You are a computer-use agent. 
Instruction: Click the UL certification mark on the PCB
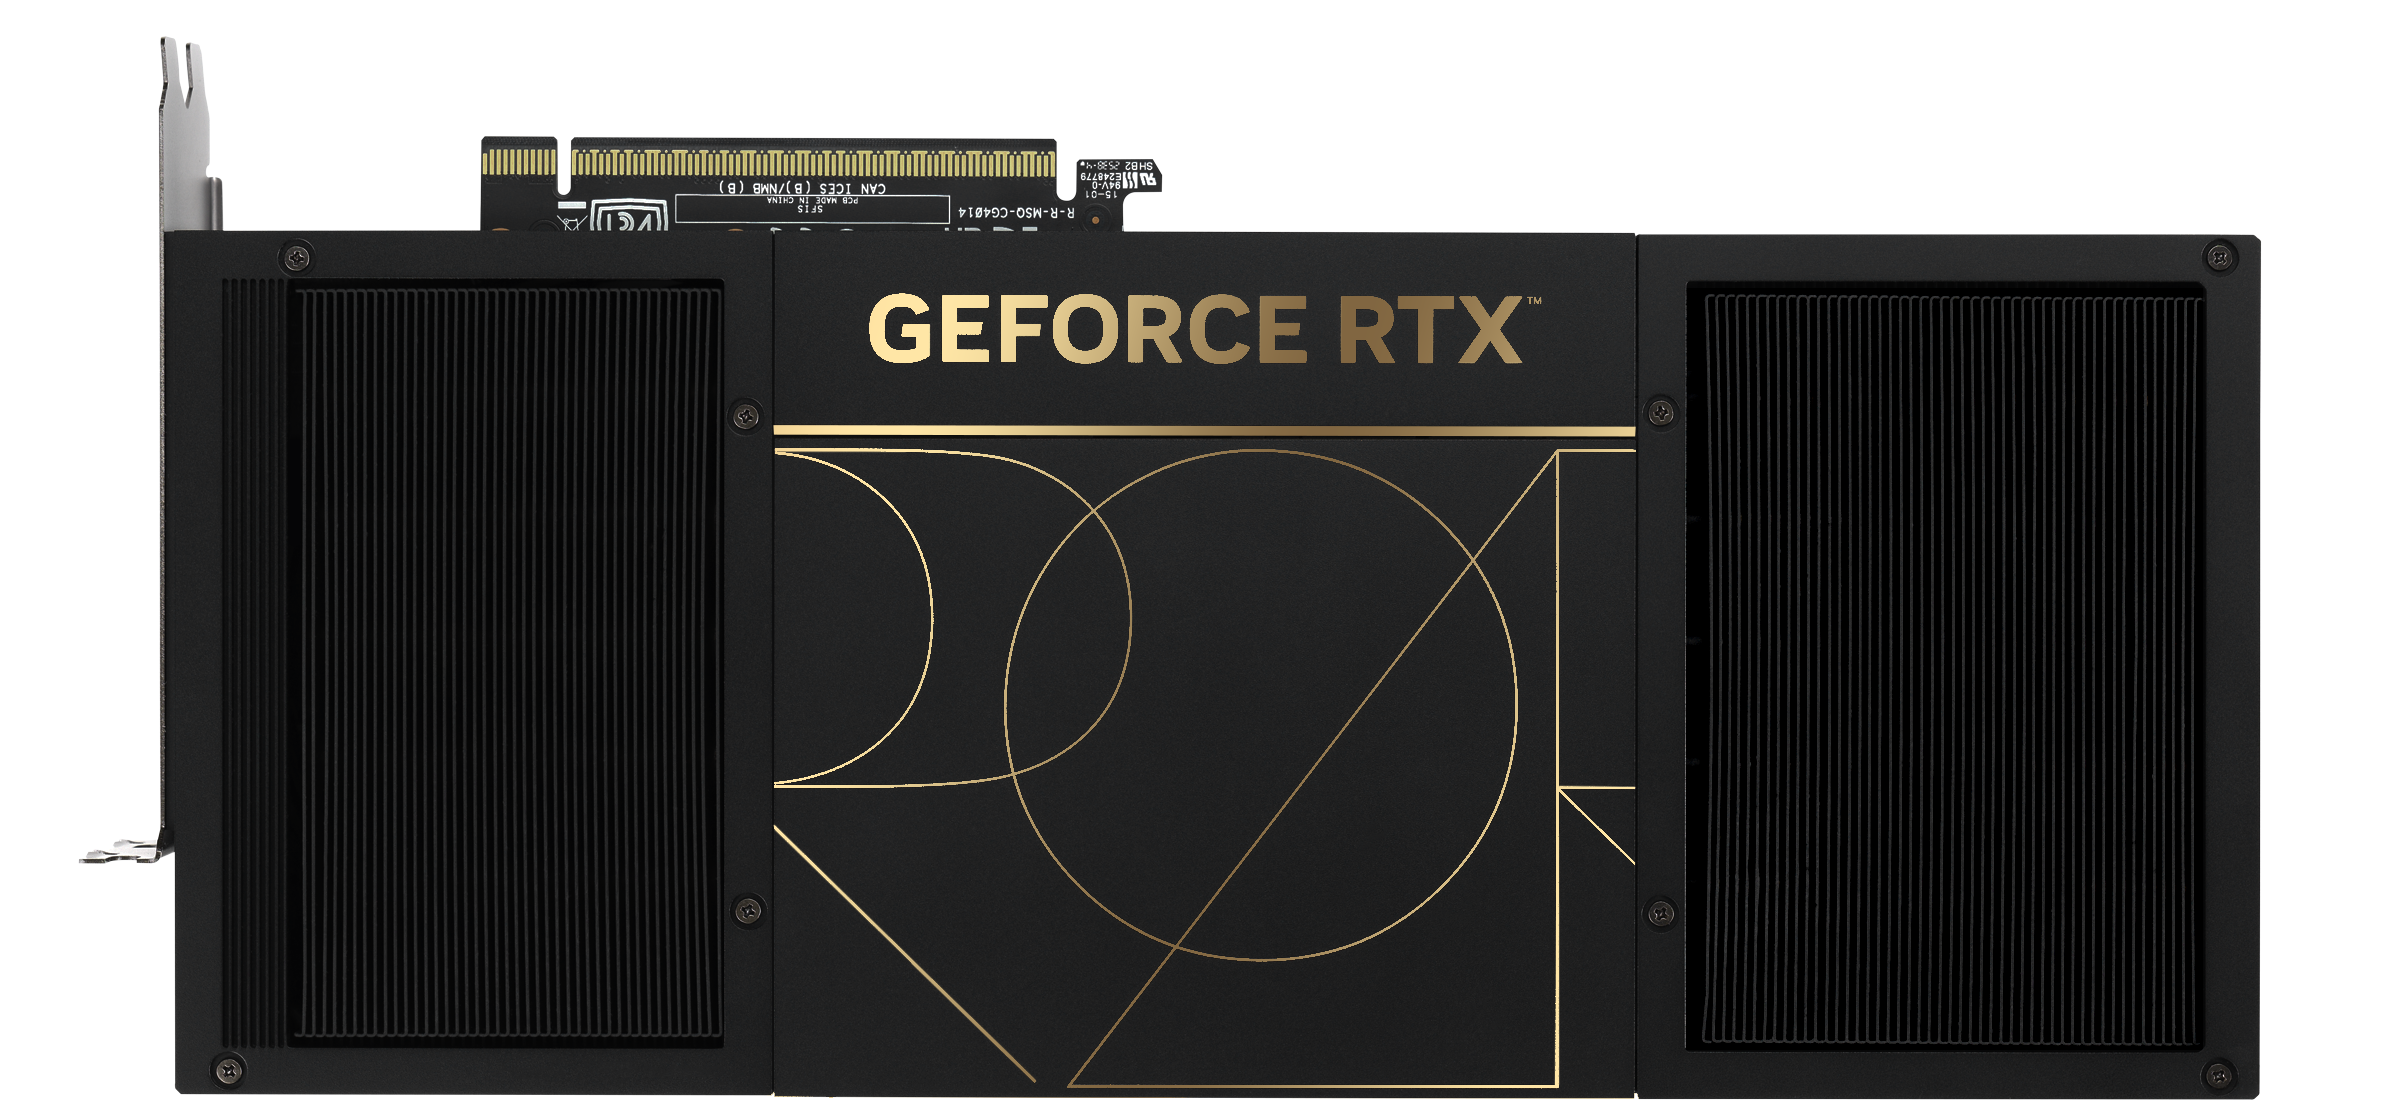[x=1147, y=180]
